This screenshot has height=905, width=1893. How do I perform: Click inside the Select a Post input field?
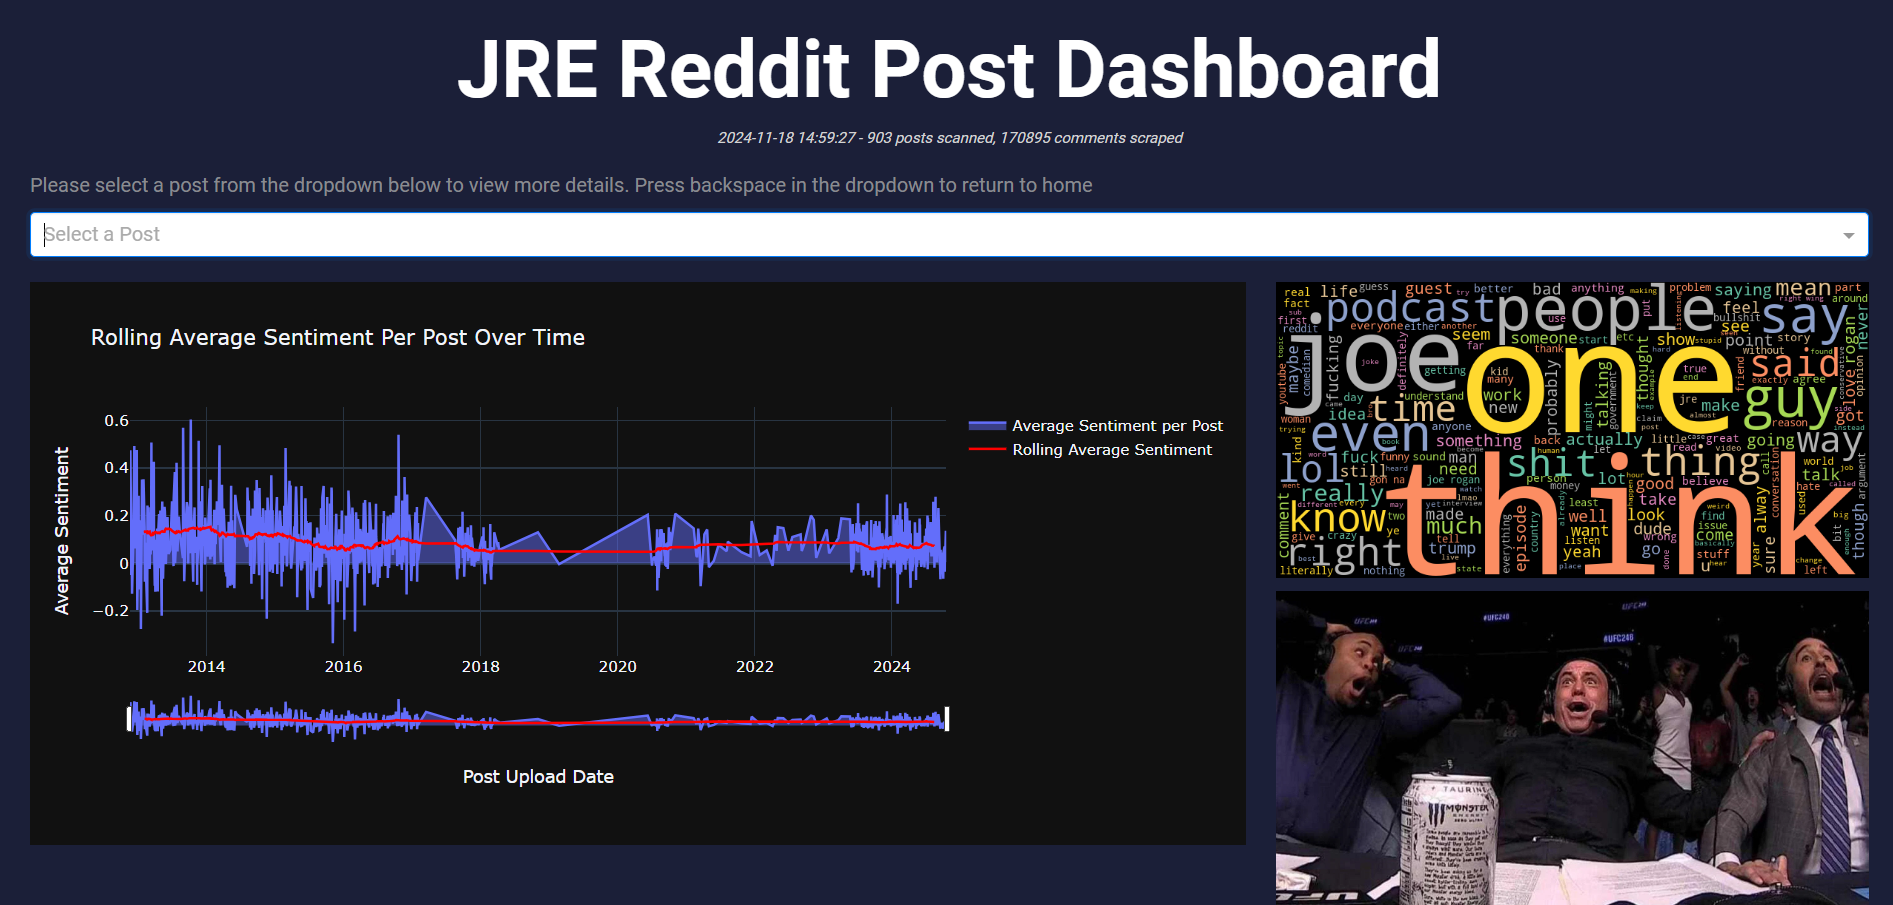tap(300, 234)
